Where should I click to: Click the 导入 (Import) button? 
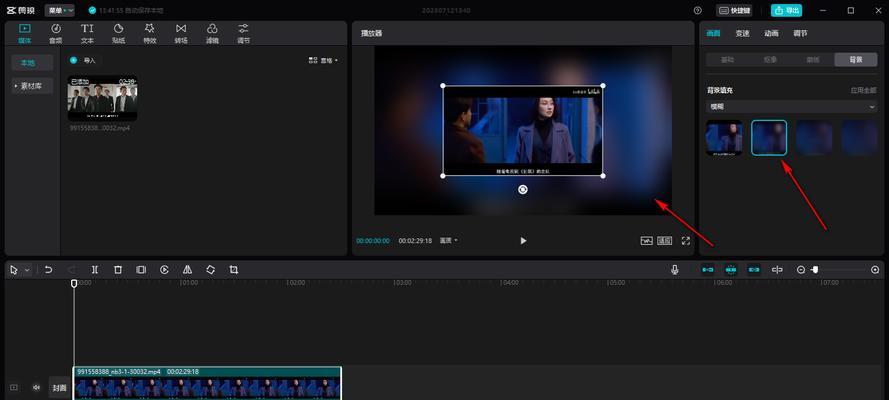point(83,60)
